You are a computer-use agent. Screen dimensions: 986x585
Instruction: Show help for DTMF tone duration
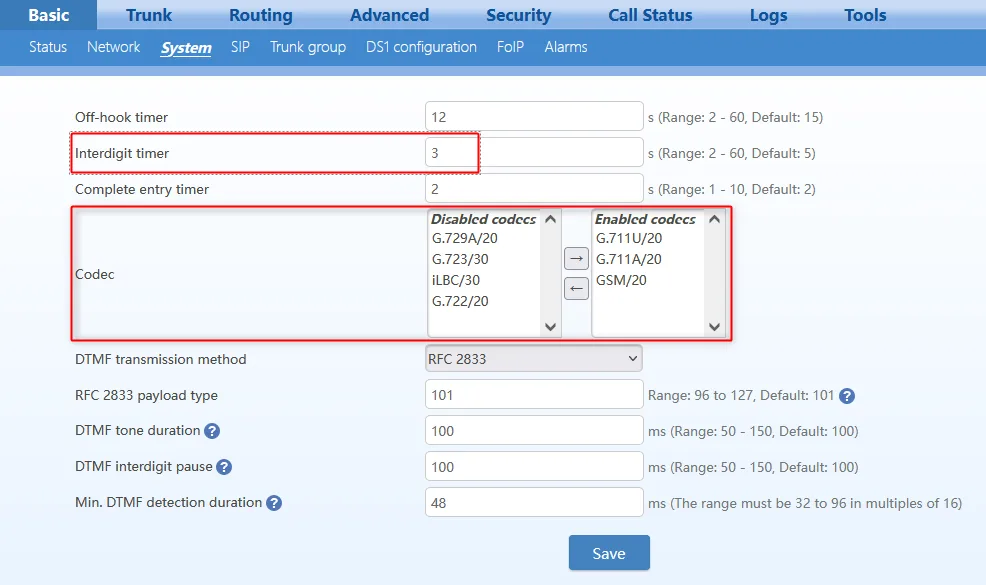click(212, 431)
